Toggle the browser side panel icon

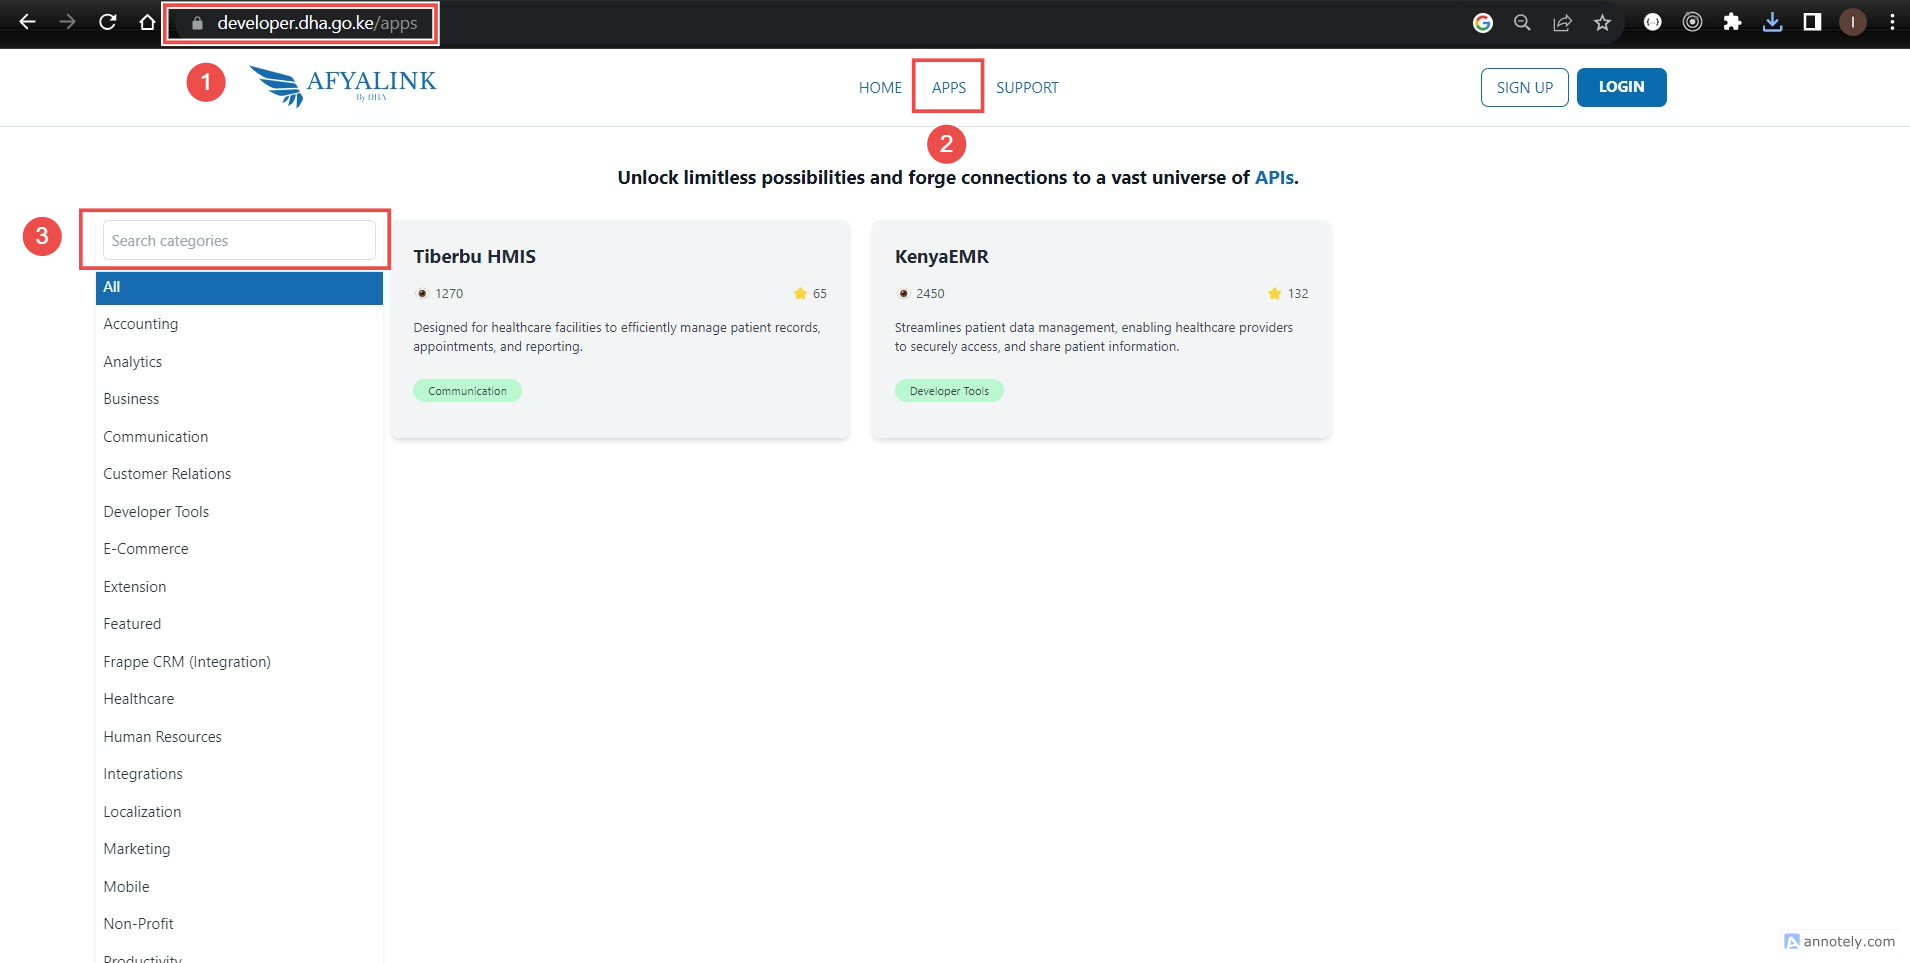(x=1812, y=22)
